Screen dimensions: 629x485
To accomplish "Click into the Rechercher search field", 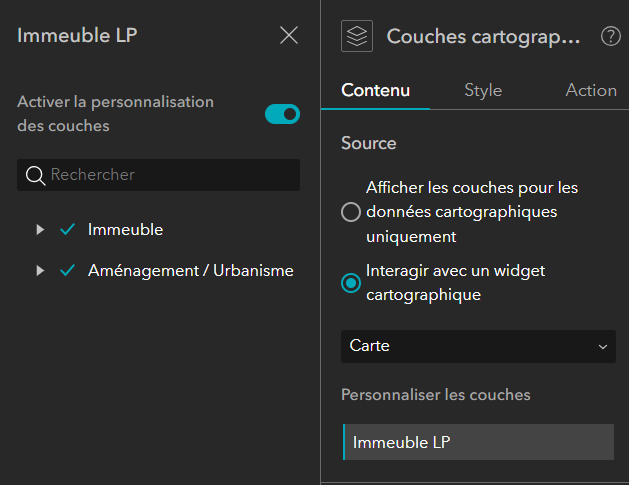I will coord(170,175).
